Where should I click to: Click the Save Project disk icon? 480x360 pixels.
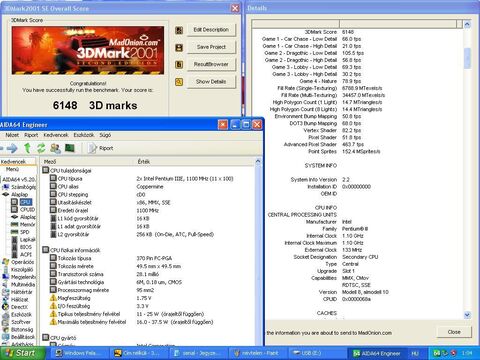(x=179, y=48)
